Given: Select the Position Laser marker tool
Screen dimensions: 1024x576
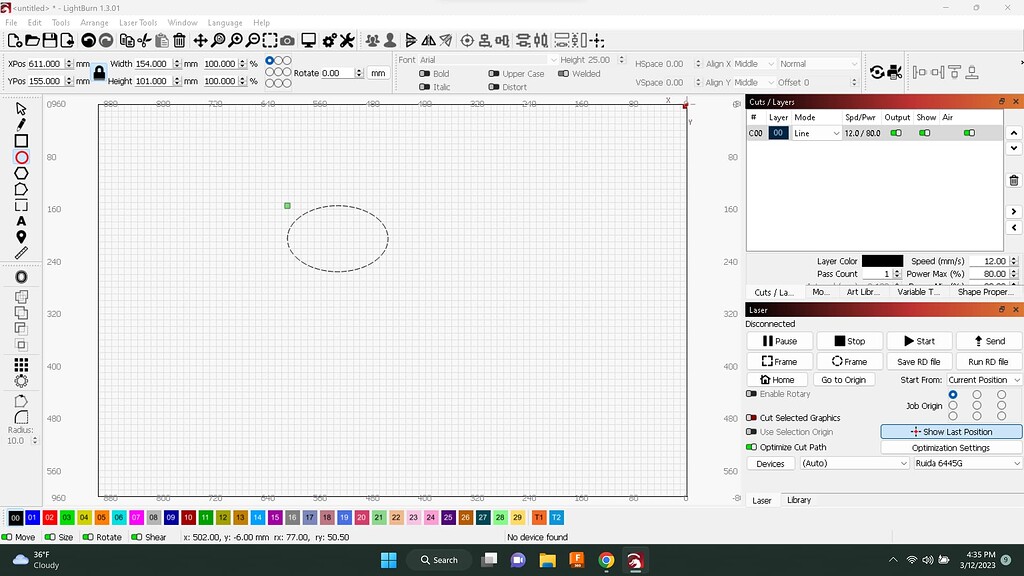Looking at the screenshot, I should click(21, 237).
